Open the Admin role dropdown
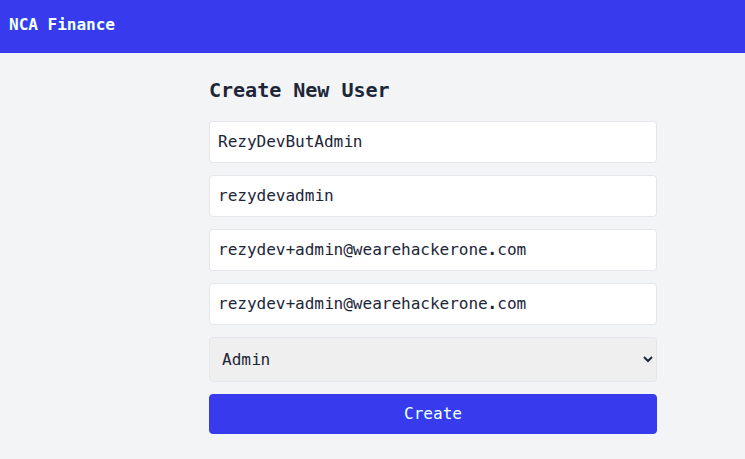The image size is (745, 459). 432,359
